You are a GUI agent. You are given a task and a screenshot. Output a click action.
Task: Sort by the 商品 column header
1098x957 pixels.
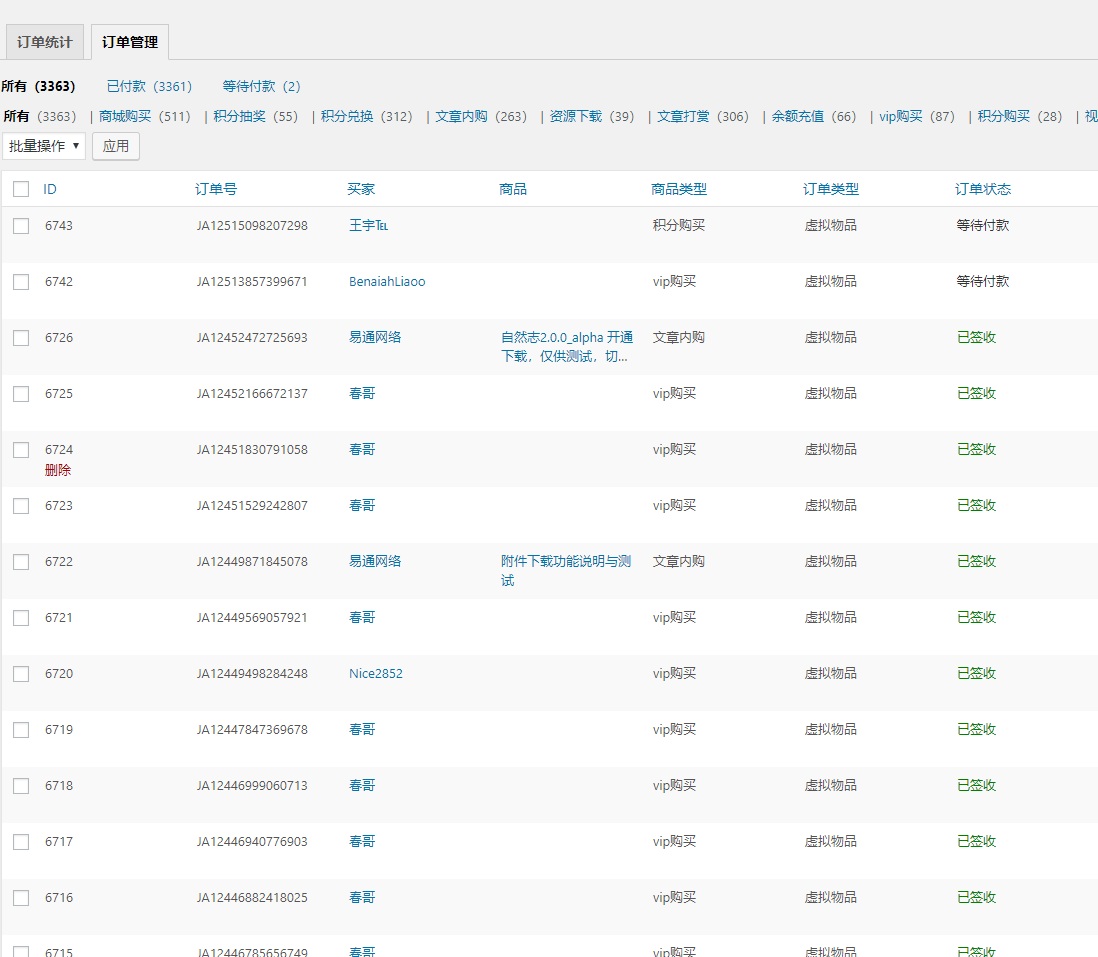pyautogui.click(x=513, y=189)
